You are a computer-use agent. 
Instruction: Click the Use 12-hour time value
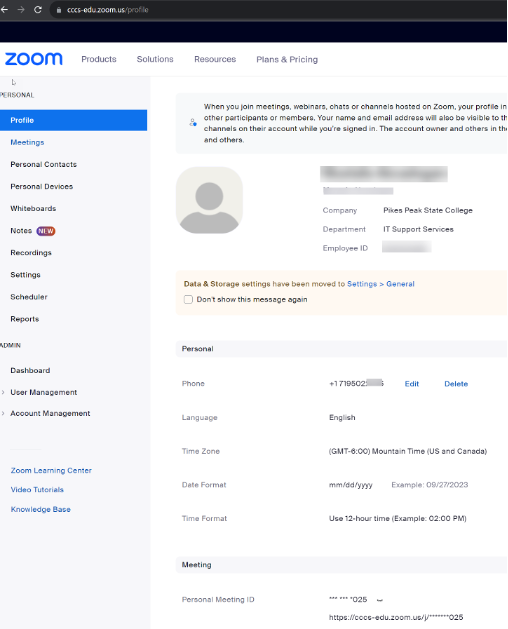point(398,519)
